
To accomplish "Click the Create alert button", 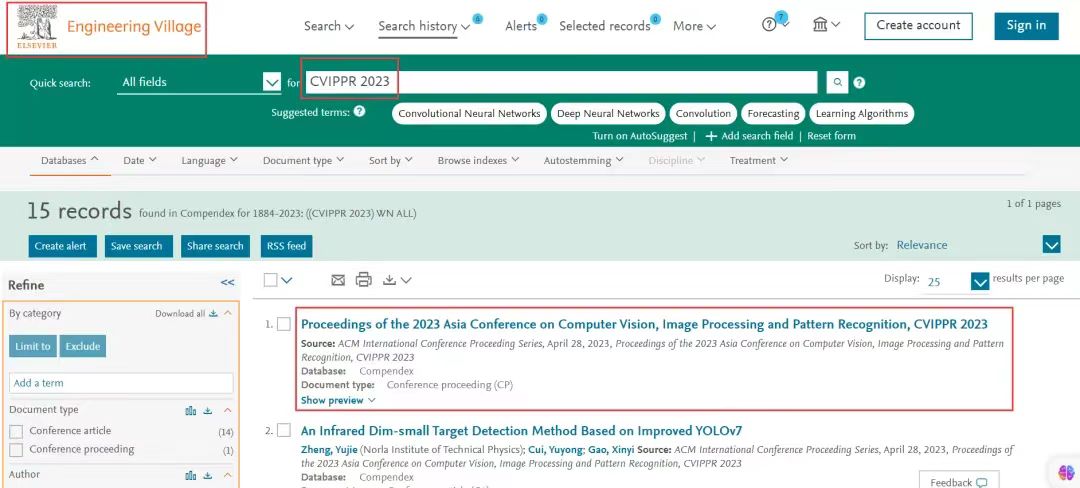I will click(61, 246).
